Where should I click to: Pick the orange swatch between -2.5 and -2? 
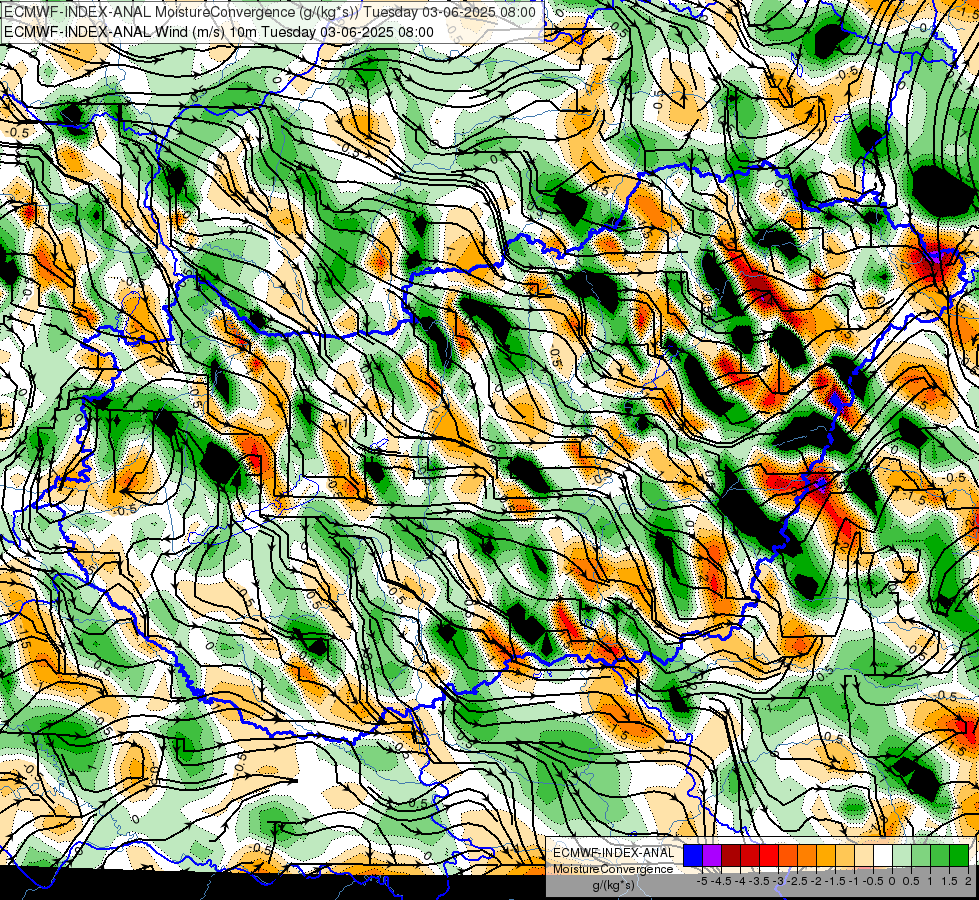[807, 855]
